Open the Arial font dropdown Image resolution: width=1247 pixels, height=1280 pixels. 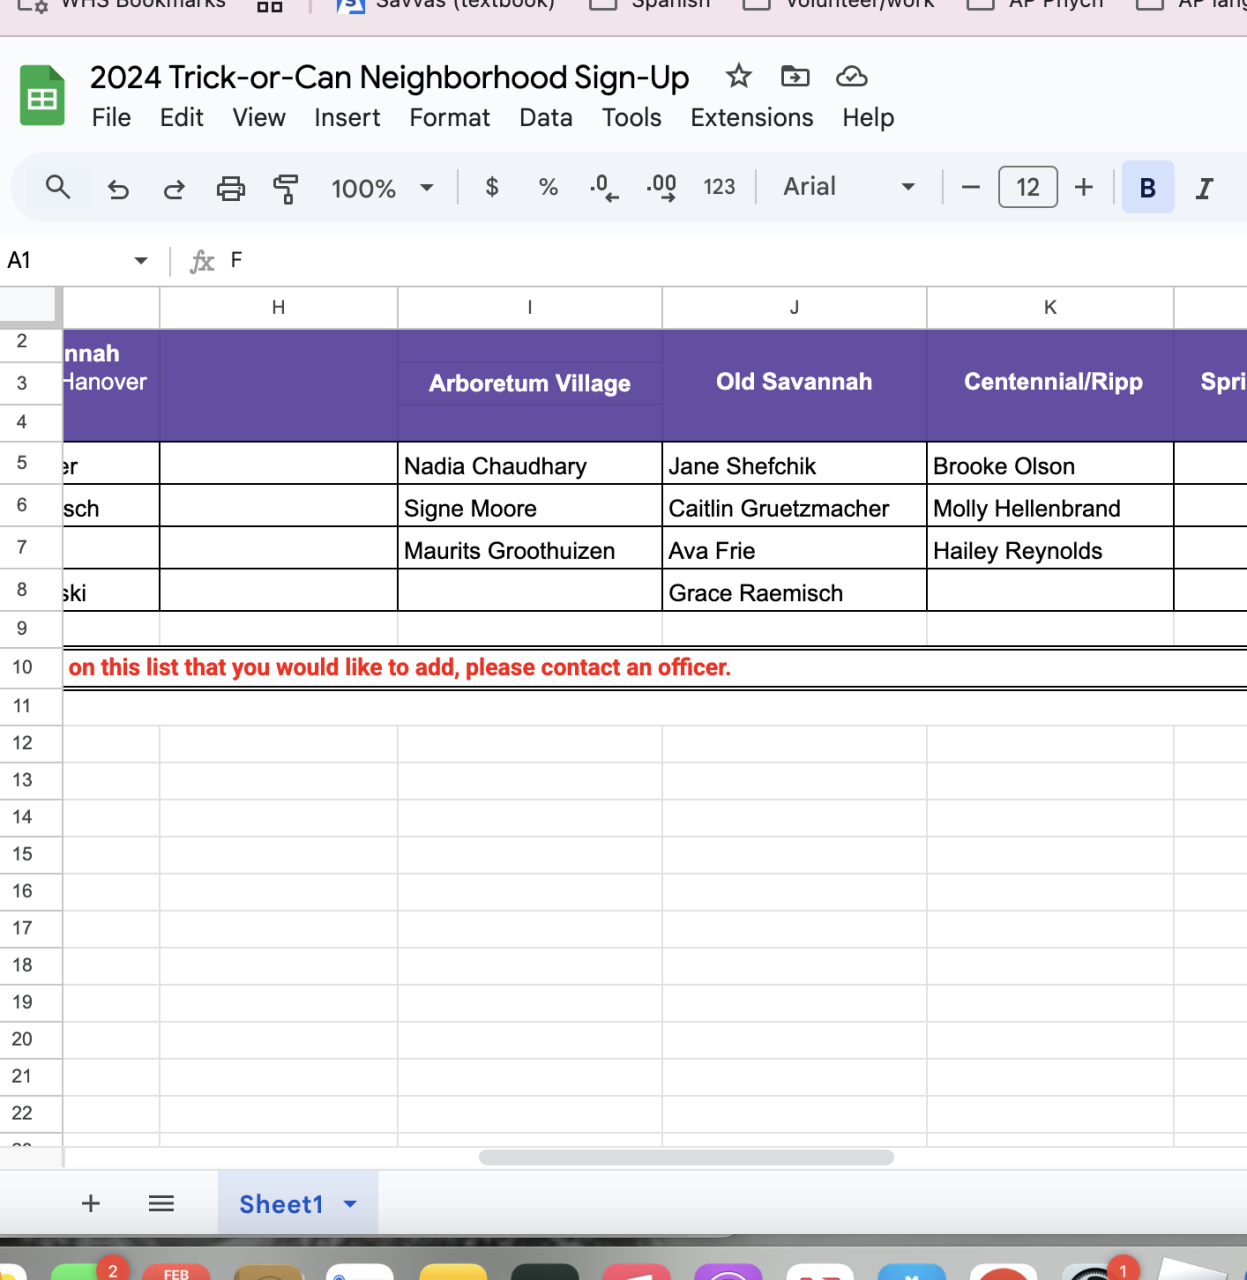pos(849,187)
